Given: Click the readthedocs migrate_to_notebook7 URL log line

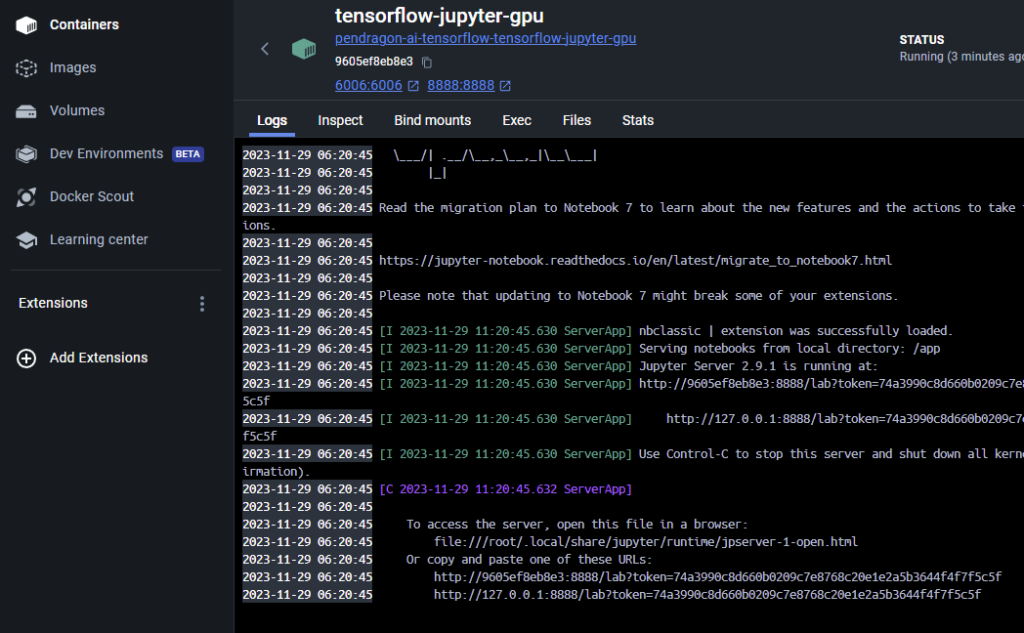Looking at the screenshot, I should click(x=635, y=261).
